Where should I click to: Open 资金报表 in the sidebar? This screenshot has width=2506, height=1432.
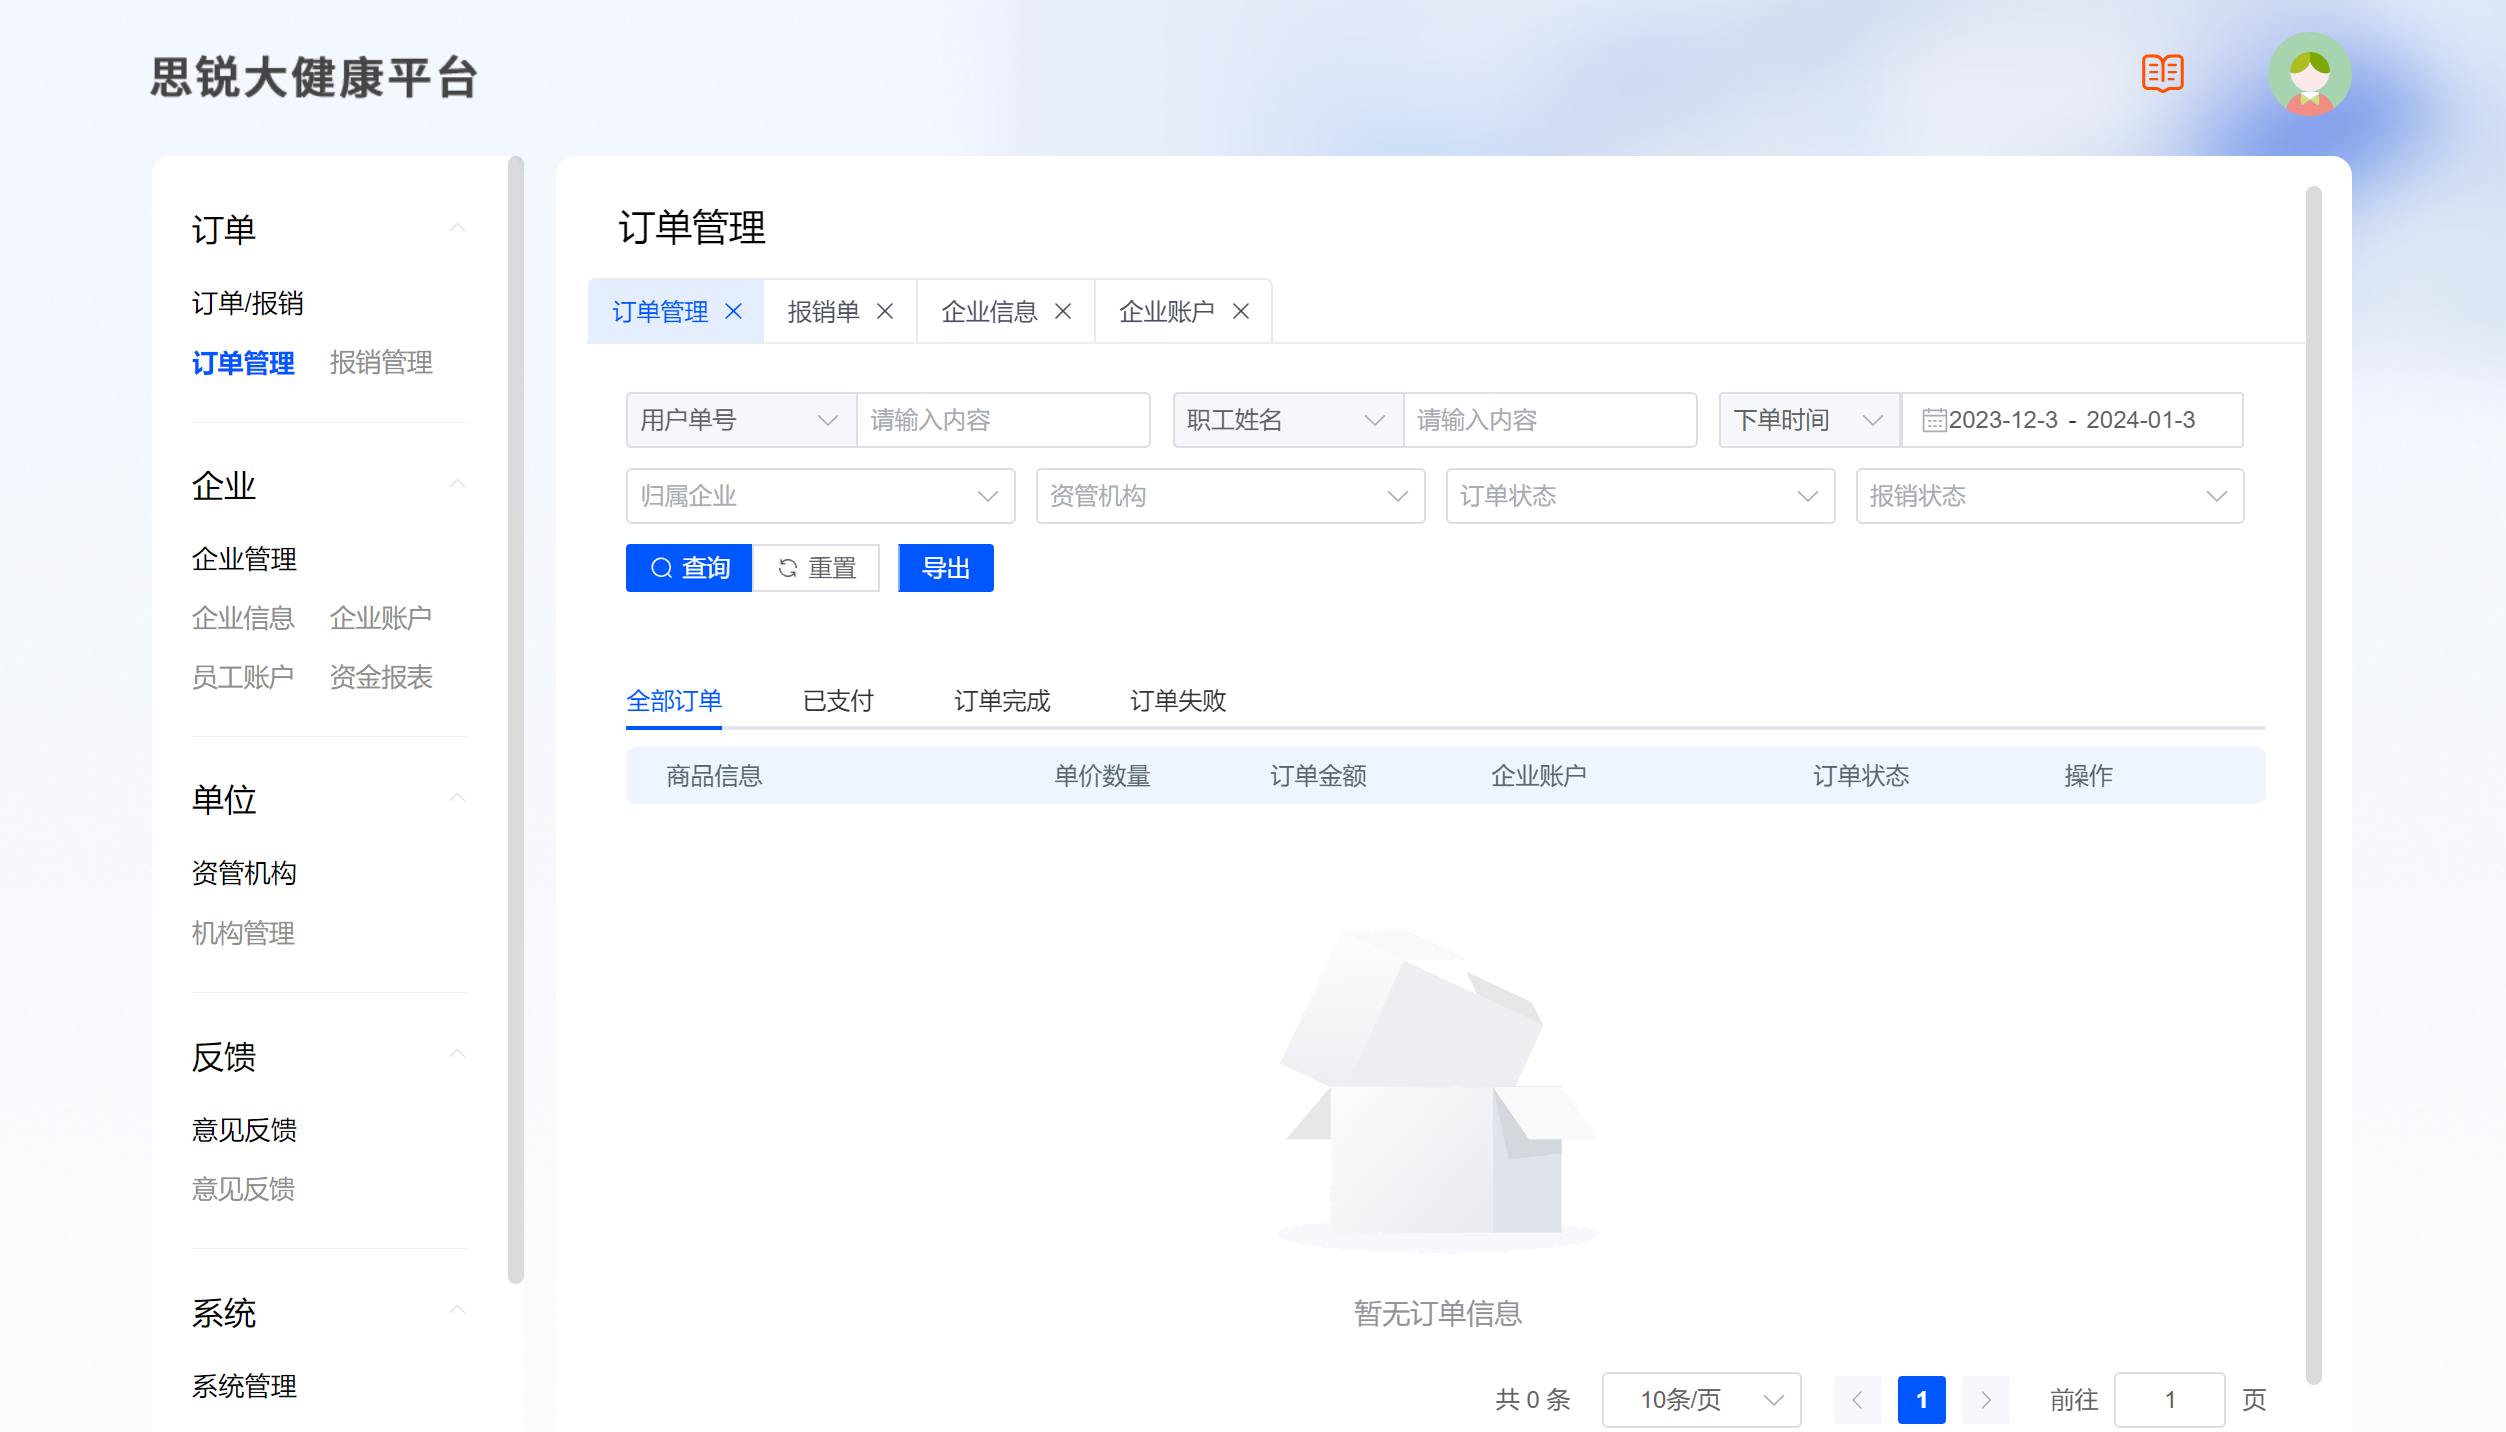click(x=381, y=677)
